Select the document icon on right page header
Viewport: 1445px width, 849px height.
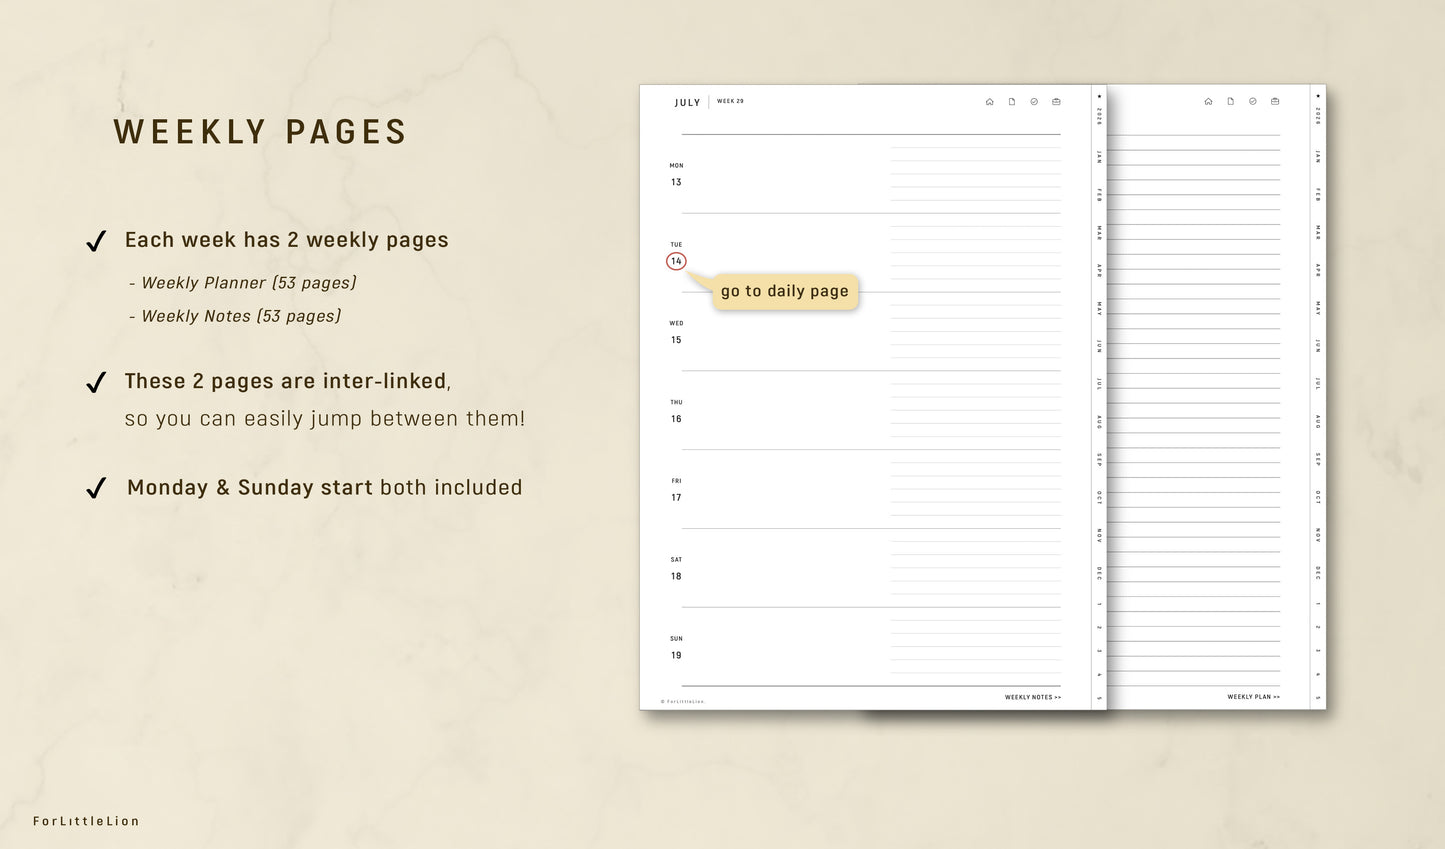(1229, 101)
